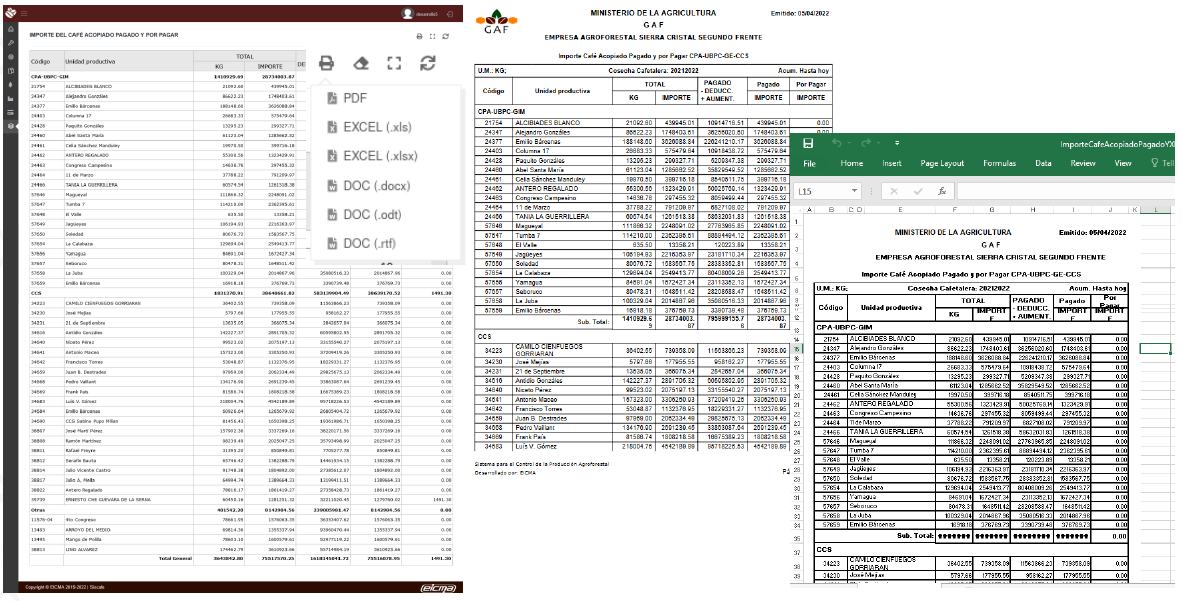This screenshot has height=601, width=1183.
Task: Open the Excel Page Layout tab
Action: (942, 163)
